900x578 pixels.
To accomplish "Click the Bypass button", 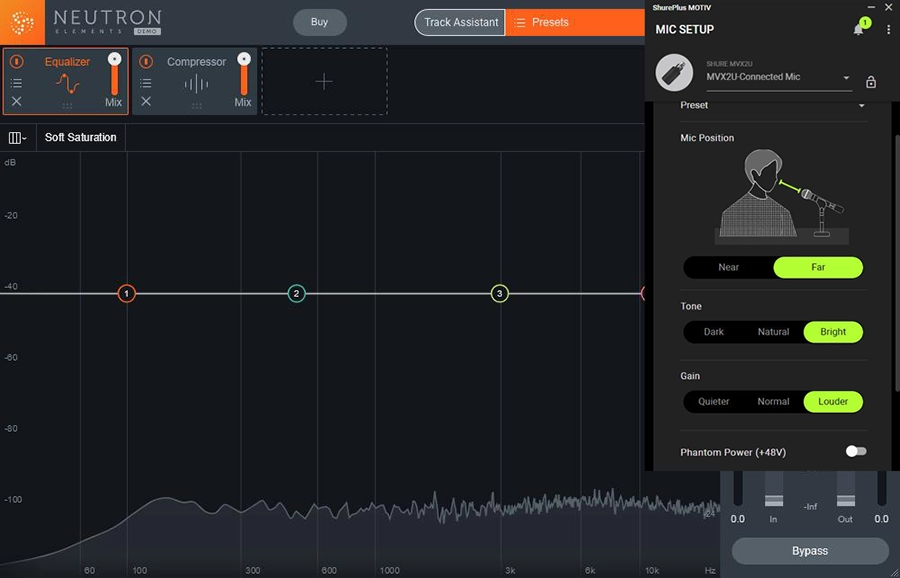I will coord(810,551).
